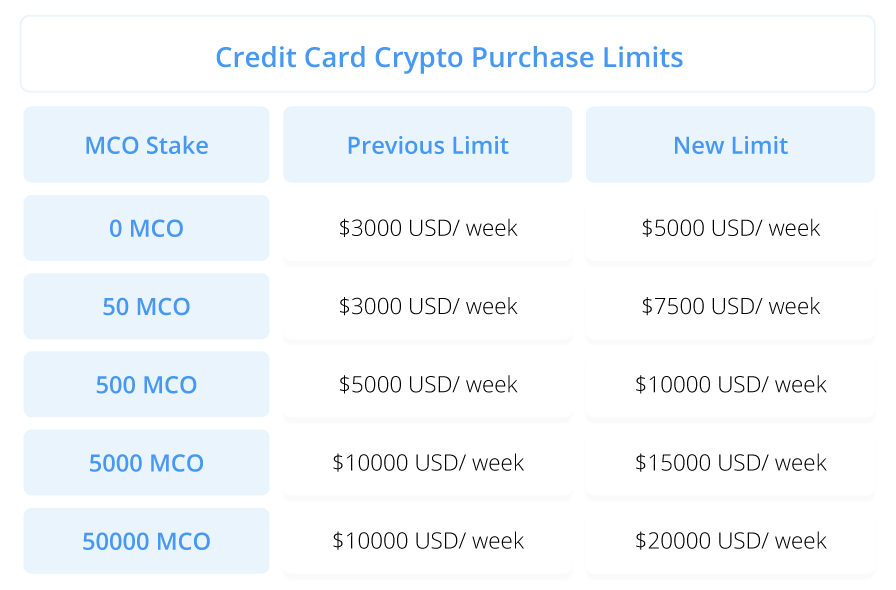Click the $10000 new limit for 500 MCO
The width and height of the screenshot is (896, 590).
tap(730, 384)
